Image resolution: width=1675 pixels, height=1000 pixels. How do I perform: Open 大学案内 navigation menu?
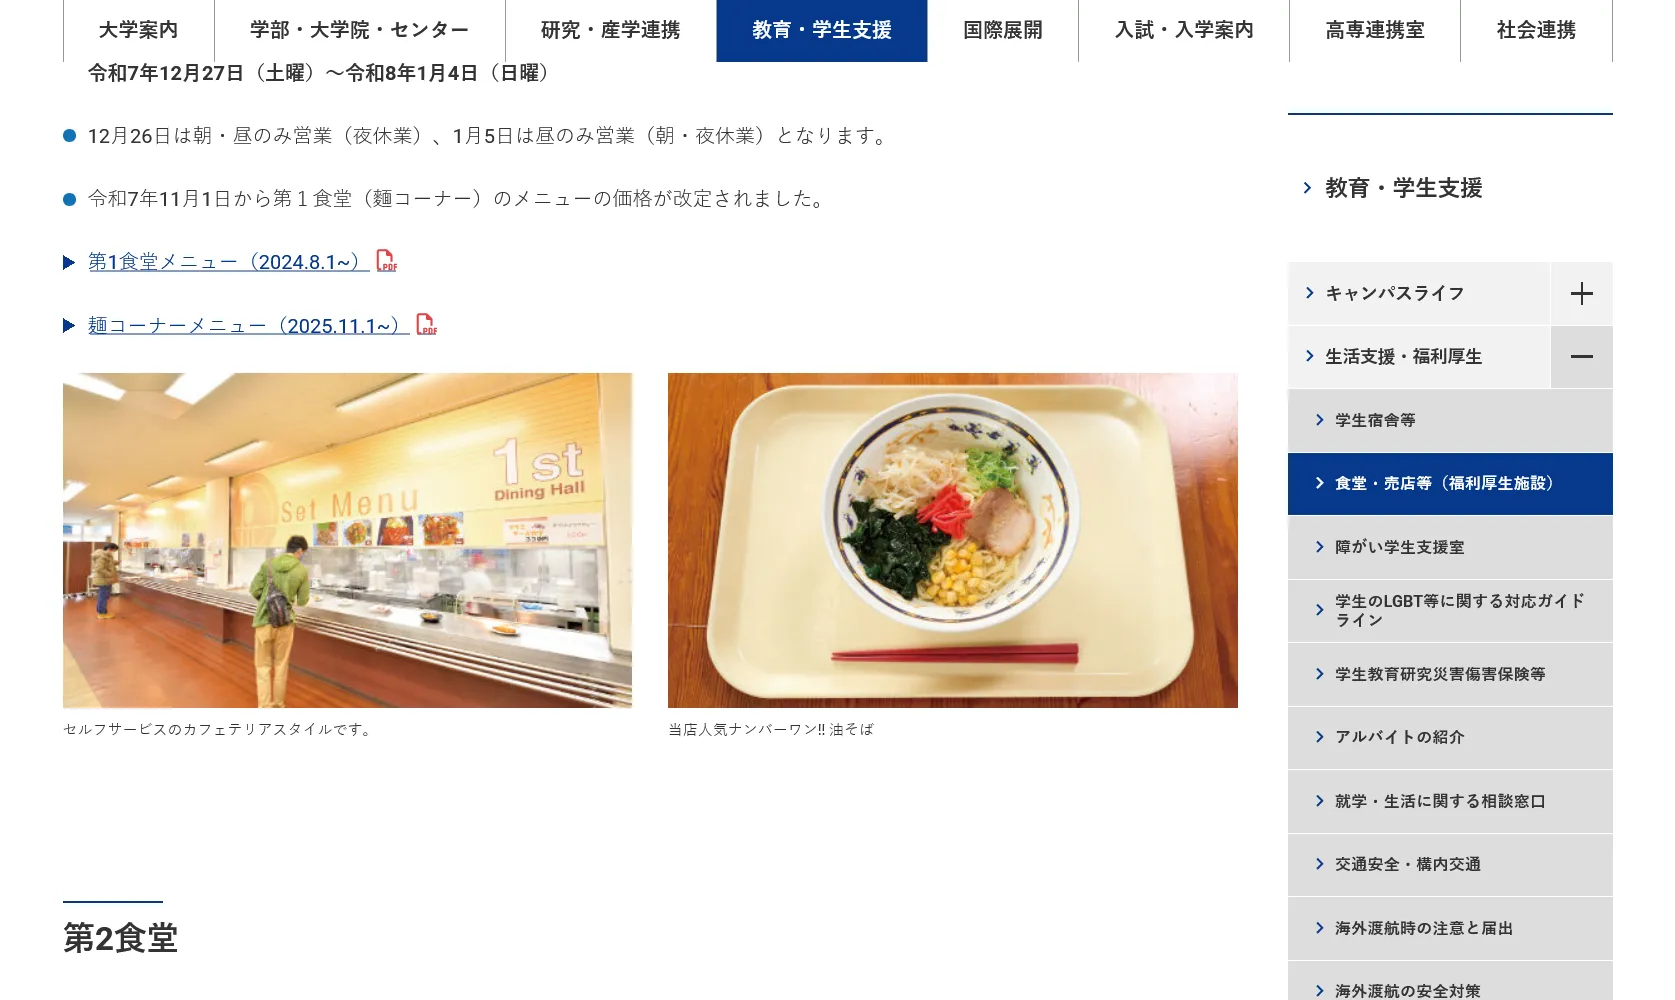tap(139, 30)
